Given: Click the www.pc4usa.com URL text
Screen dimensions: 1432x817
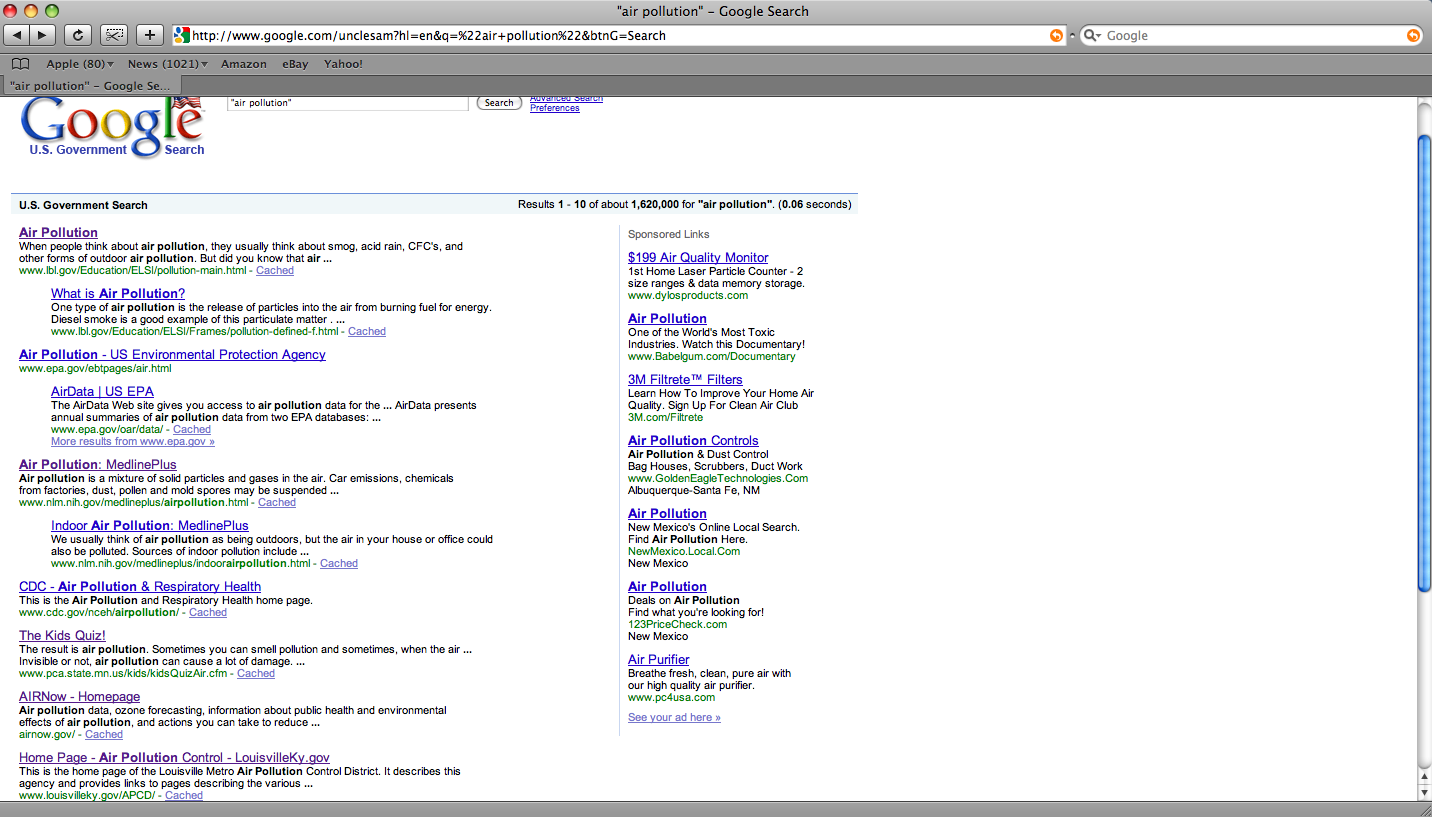Looking at the screenshot, I should tap(672, 697).
